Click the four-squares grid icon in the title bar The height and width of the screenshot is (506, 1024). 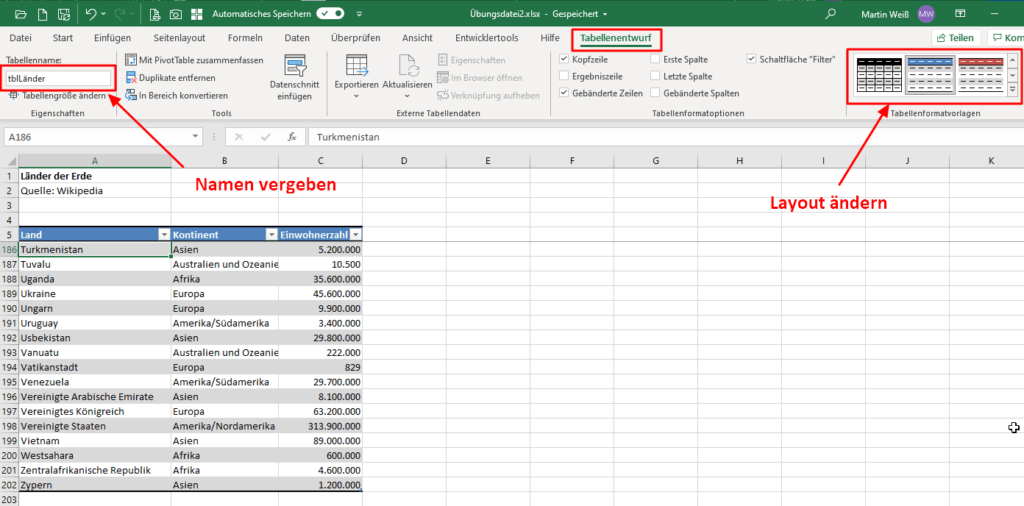pyautogui.click(x=197, y=14)
